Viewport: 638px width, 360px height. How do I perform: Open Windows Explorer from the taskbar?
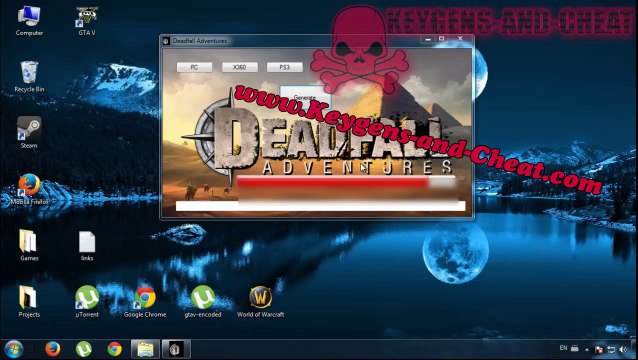(x=145, y=349)
